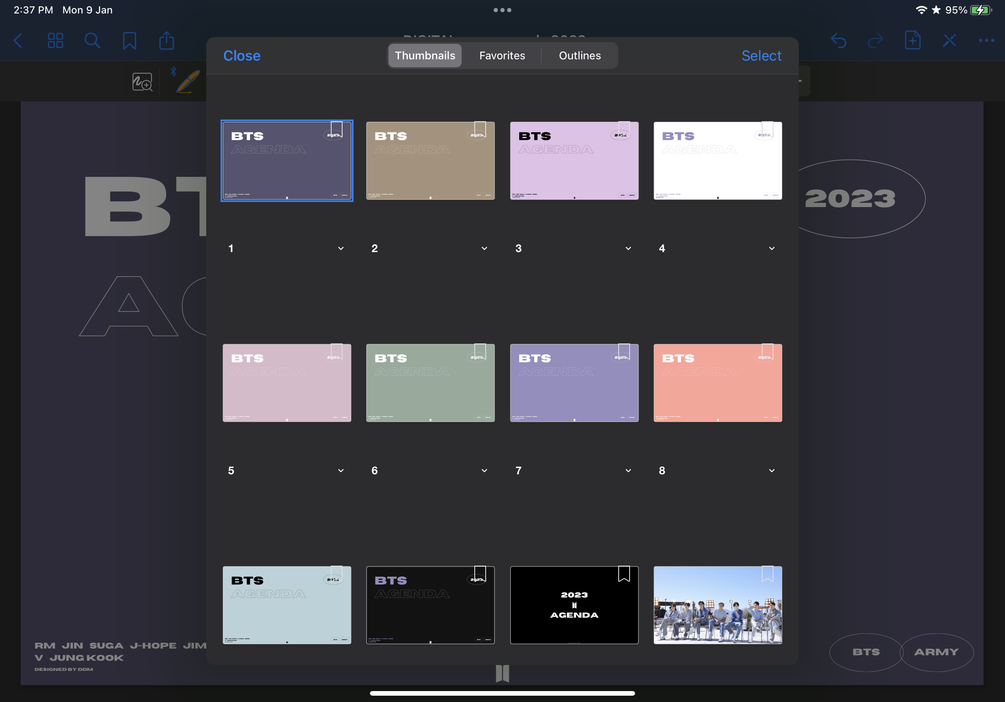The height and width of the screenshot is (702, 1005).
Task: Toggle bookmark on page 5 thumbnail
Action: 336,351
